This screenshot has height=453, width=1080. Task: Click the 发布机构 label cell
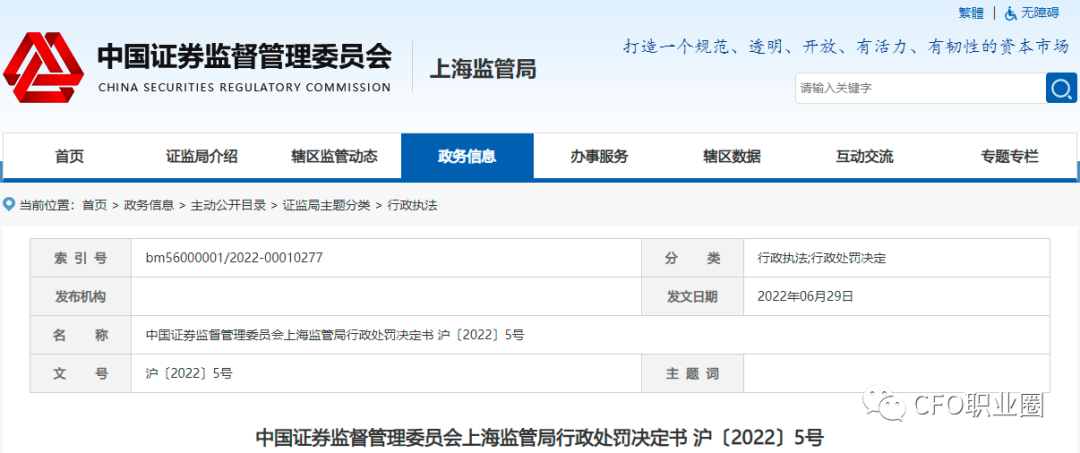81,297
